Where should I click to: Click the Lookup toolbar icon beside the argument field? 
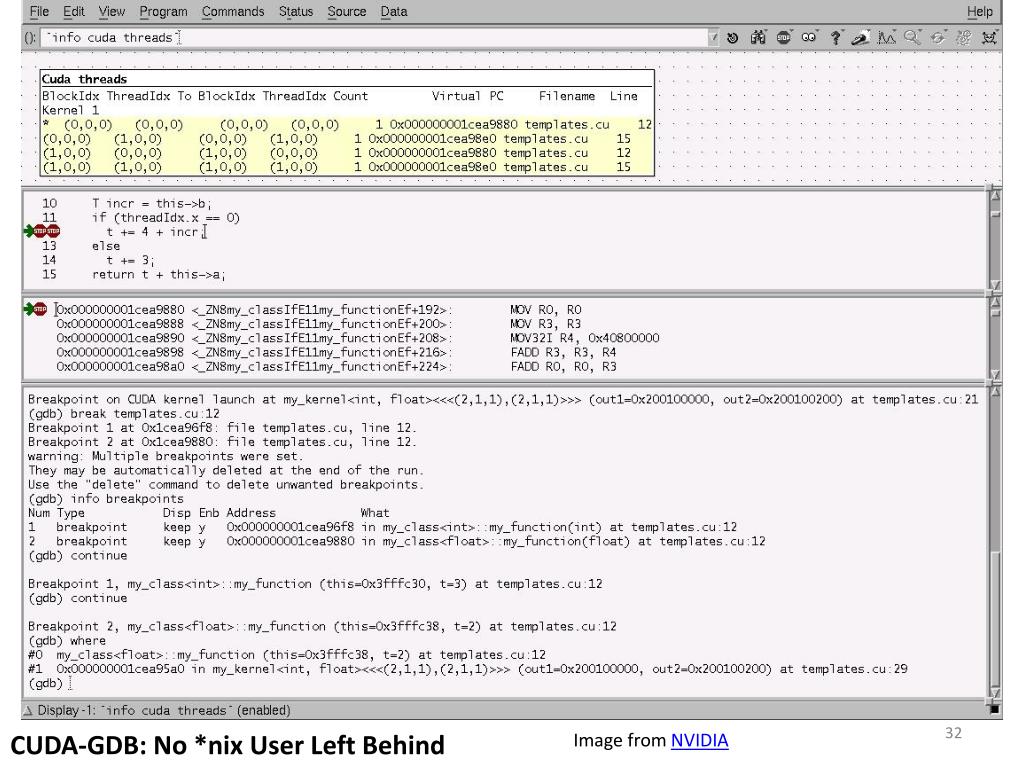coord(733,38)
